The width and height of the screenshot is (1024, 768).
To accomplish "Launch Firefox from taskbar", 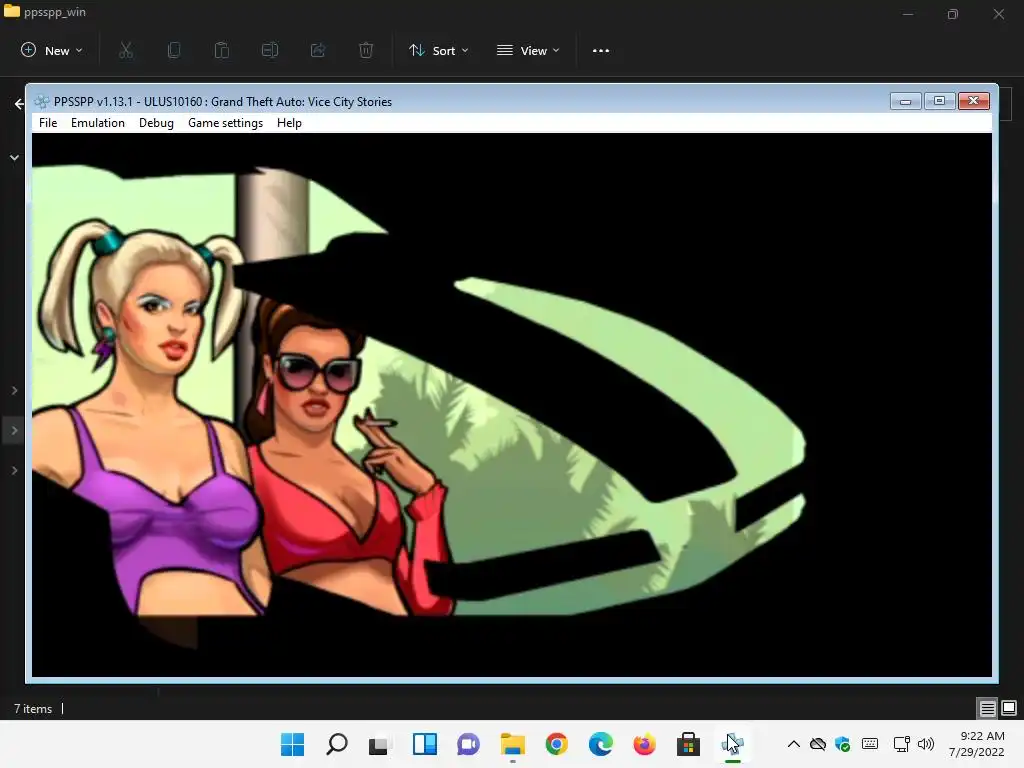I will 645,744.
